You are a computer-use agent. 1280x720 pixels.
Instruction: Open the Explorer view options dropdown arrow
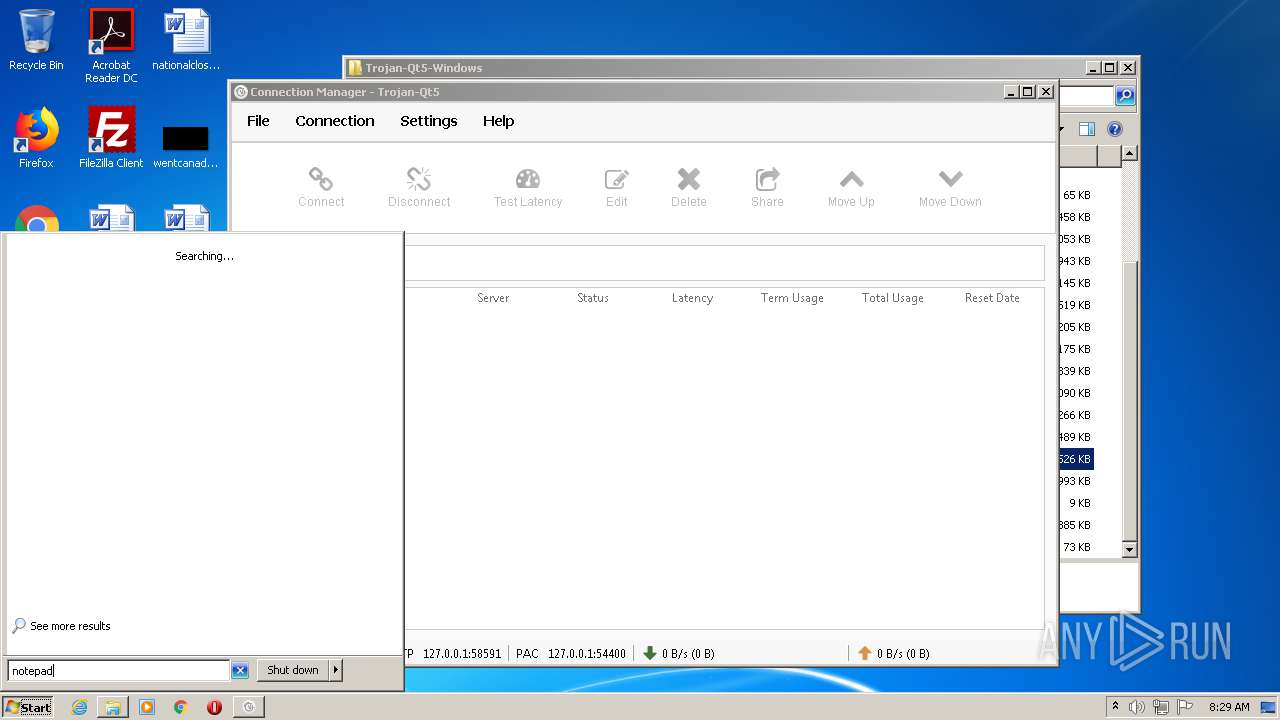[x=1060, y=129]
